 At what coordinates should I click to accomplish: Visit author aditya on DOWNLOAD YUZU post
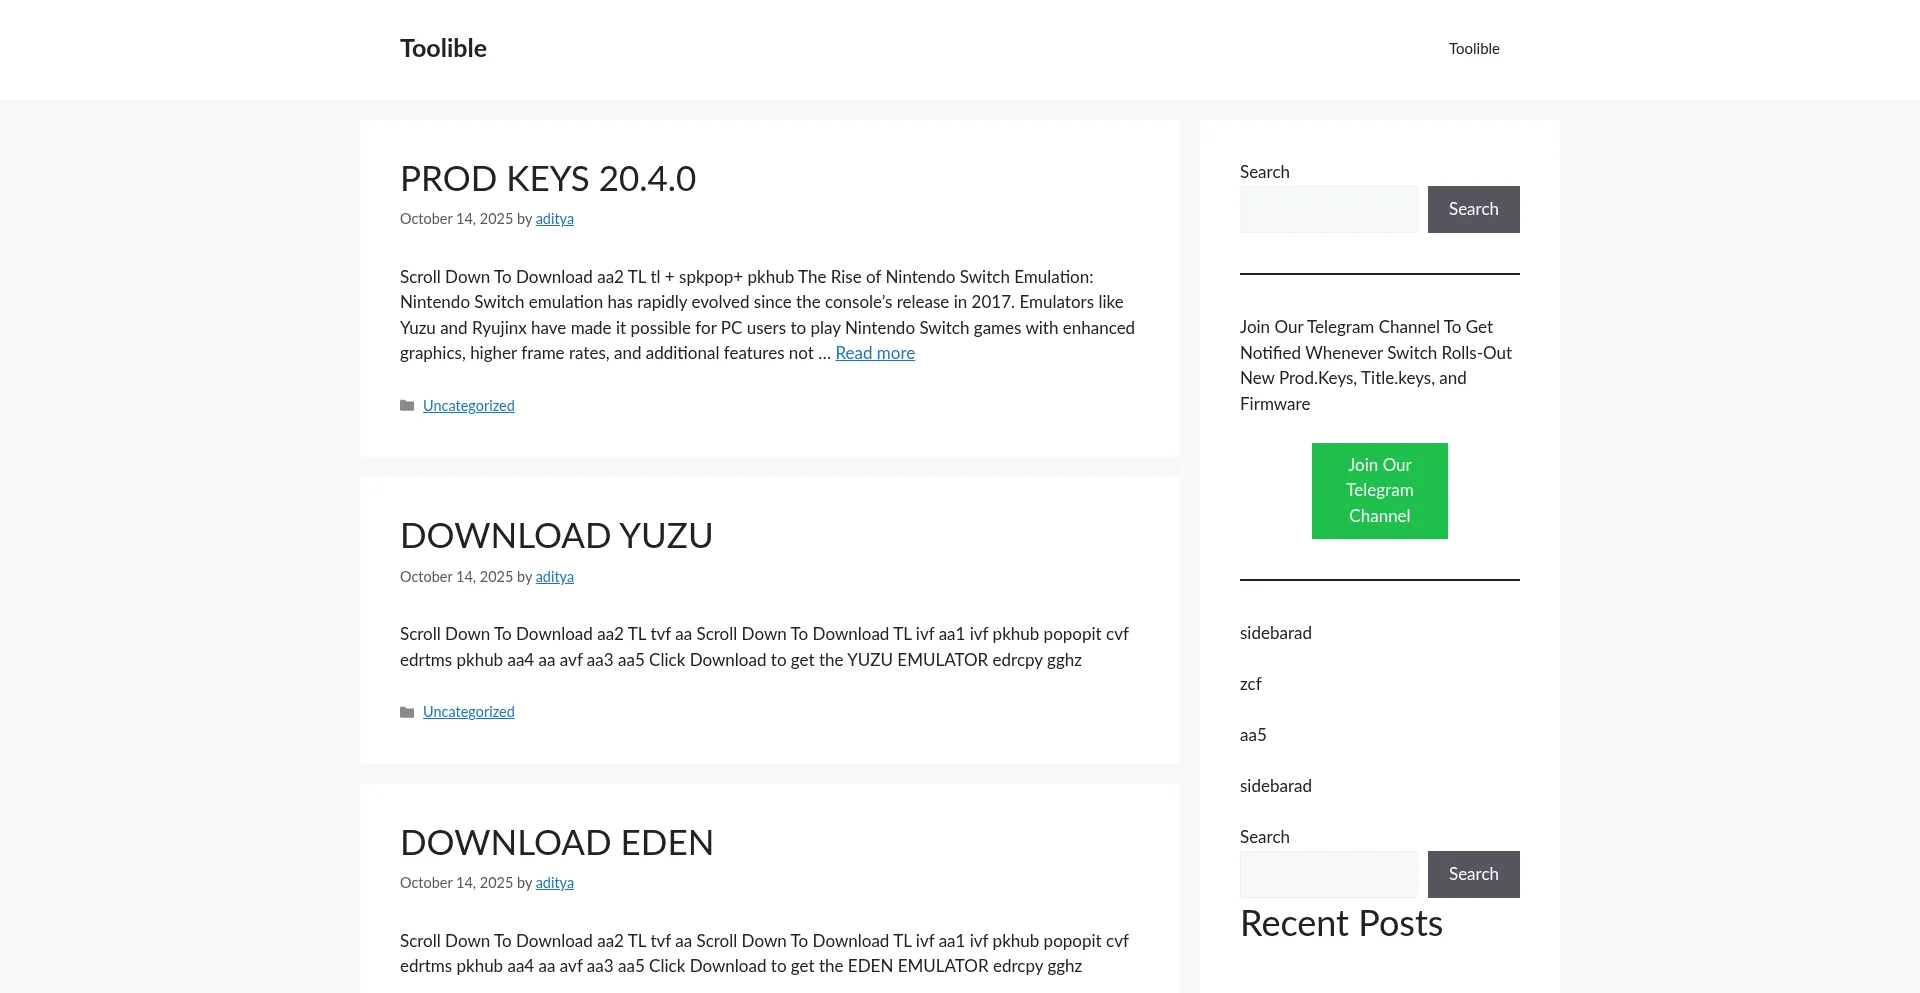[554, 577]
